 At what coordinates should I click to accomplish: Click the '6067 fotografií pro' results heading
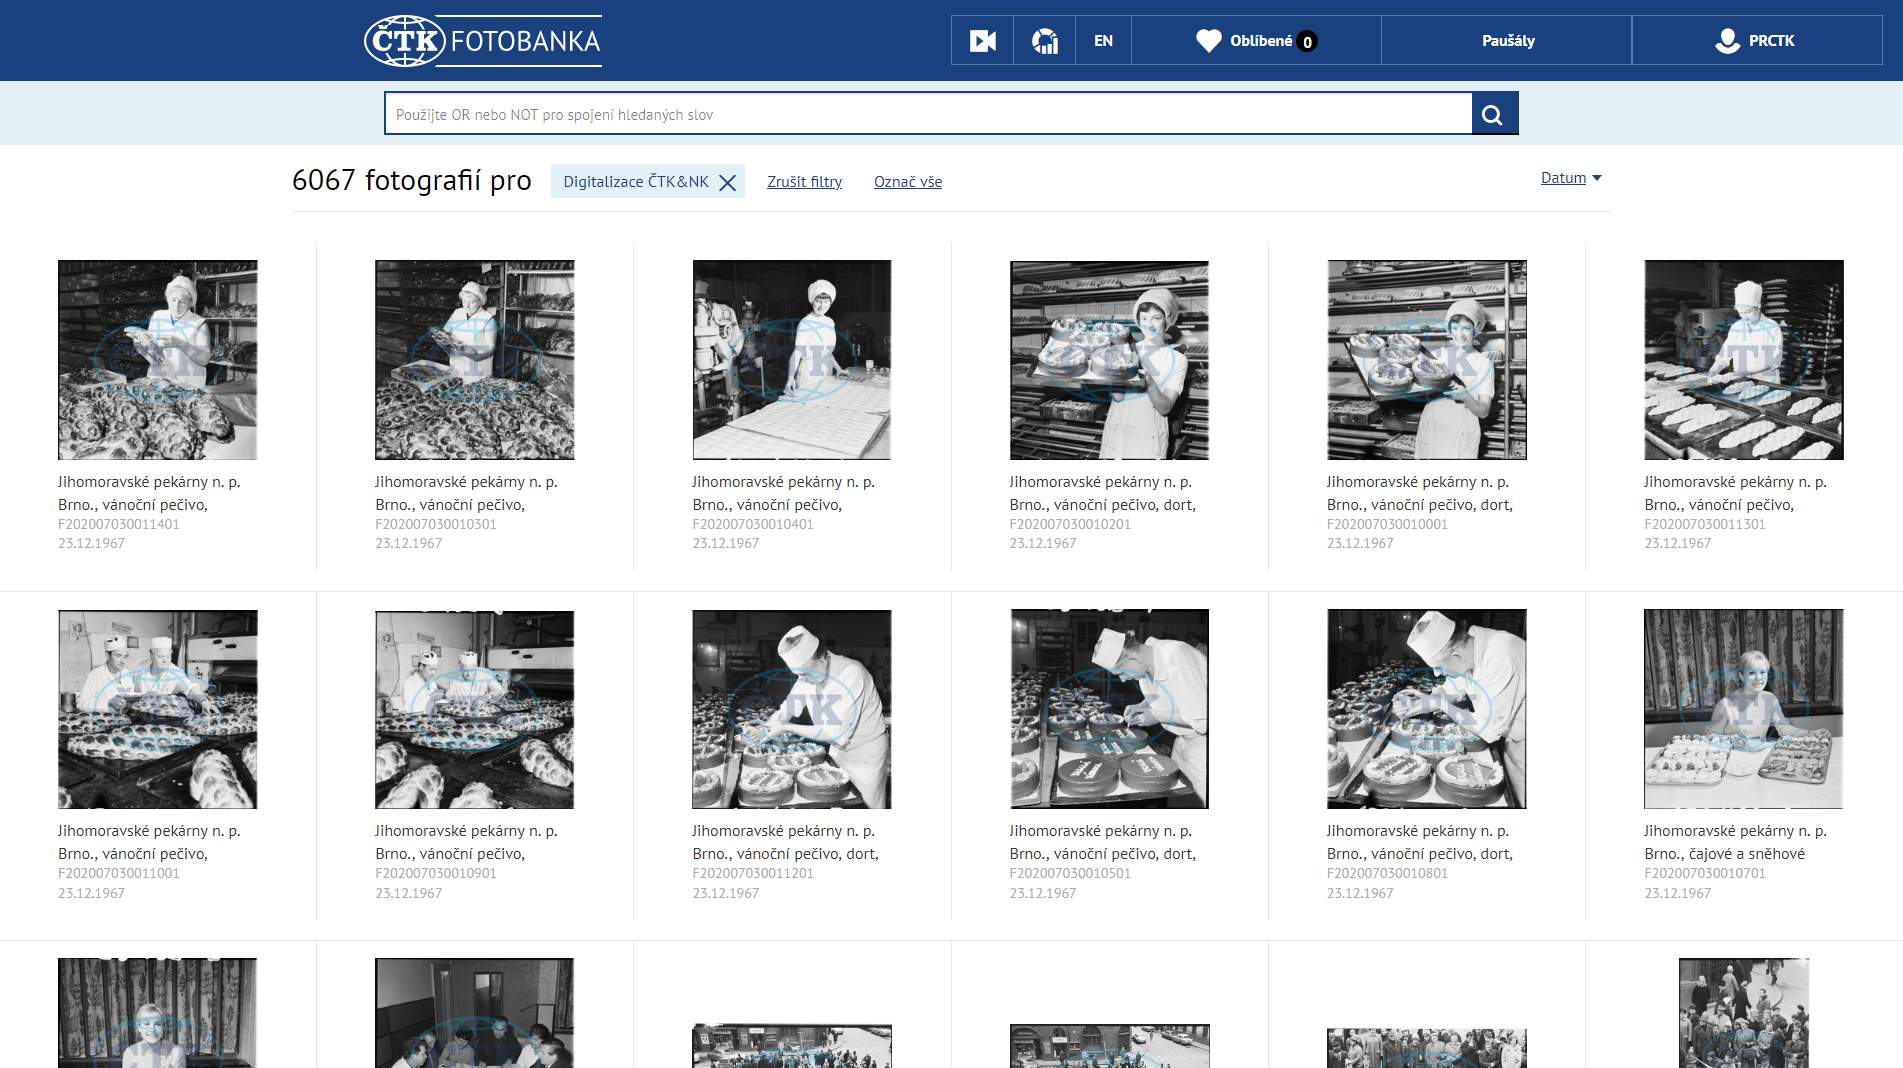412,180
